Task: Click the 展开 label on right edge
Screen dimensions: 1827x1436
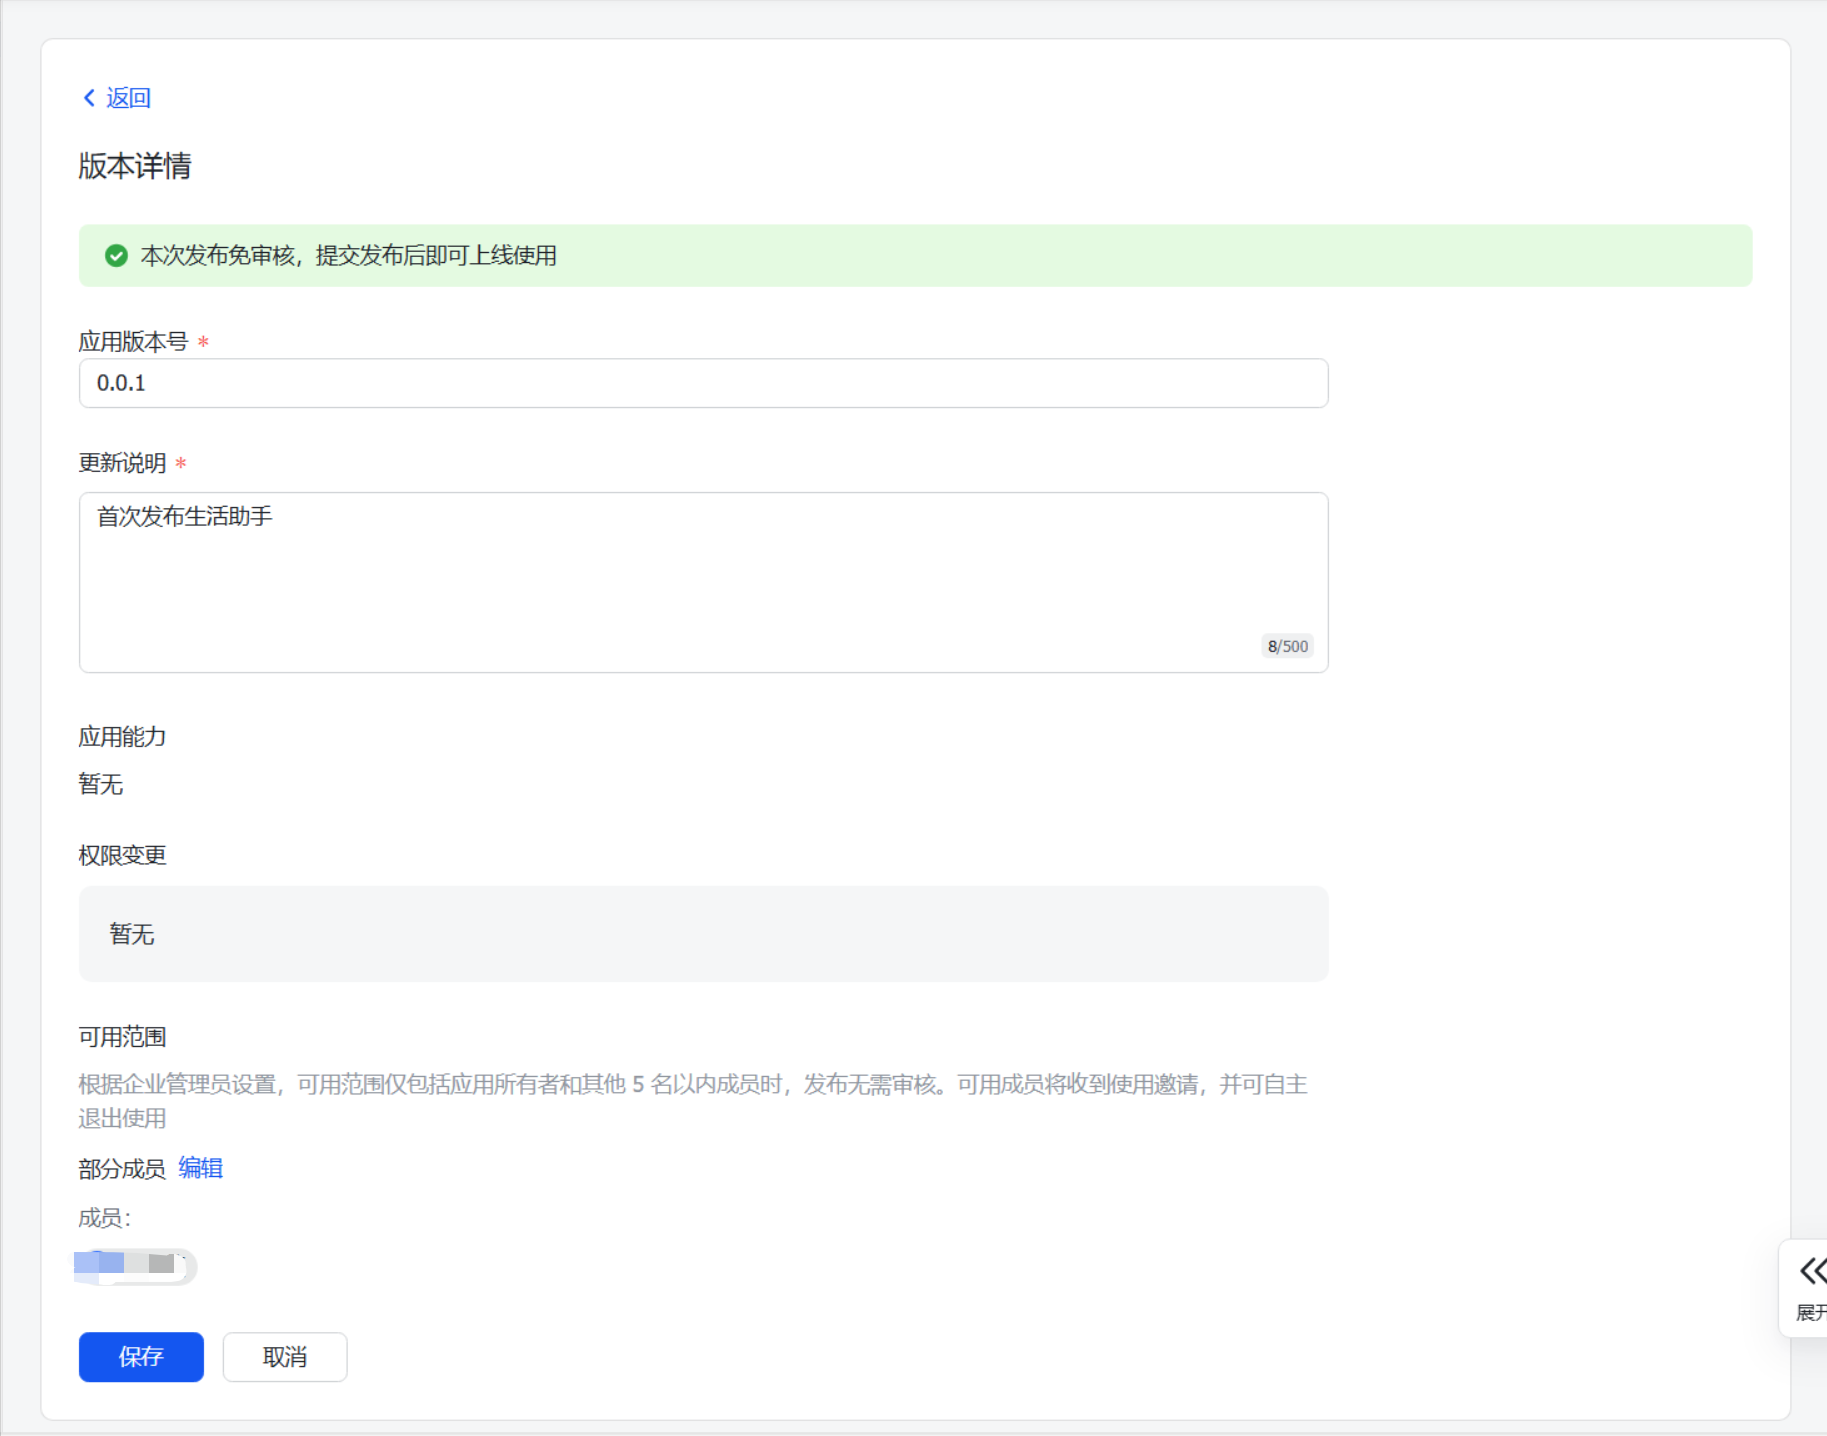Action: (1810, 1312)
